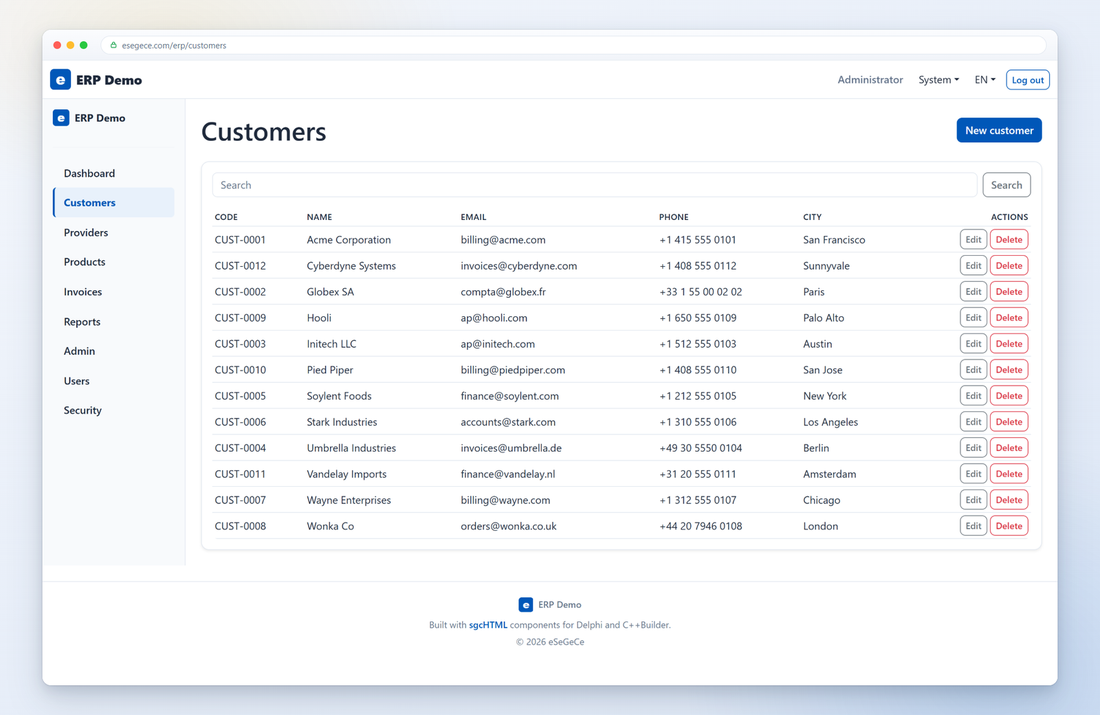Delete the Cyberdyne Systems row
This screenshot has width=1100, height=715.
point(1009,265)
